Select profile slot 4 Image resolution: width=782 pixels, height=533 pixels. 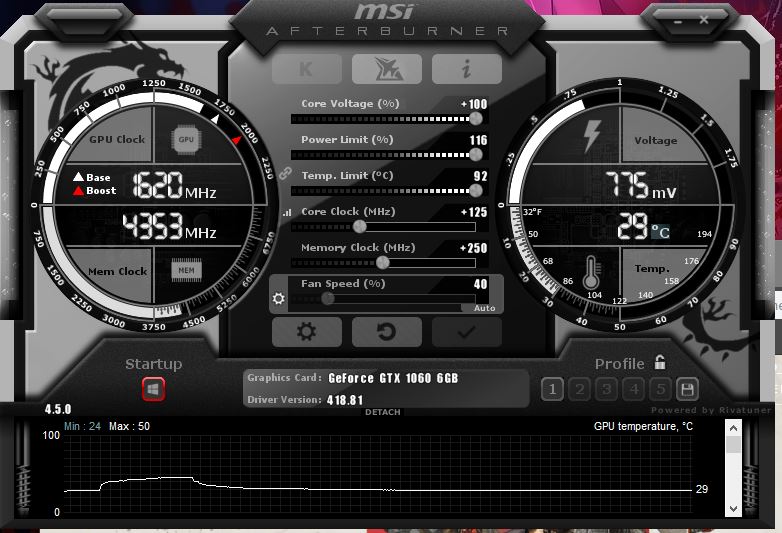[x=633, y=389]
